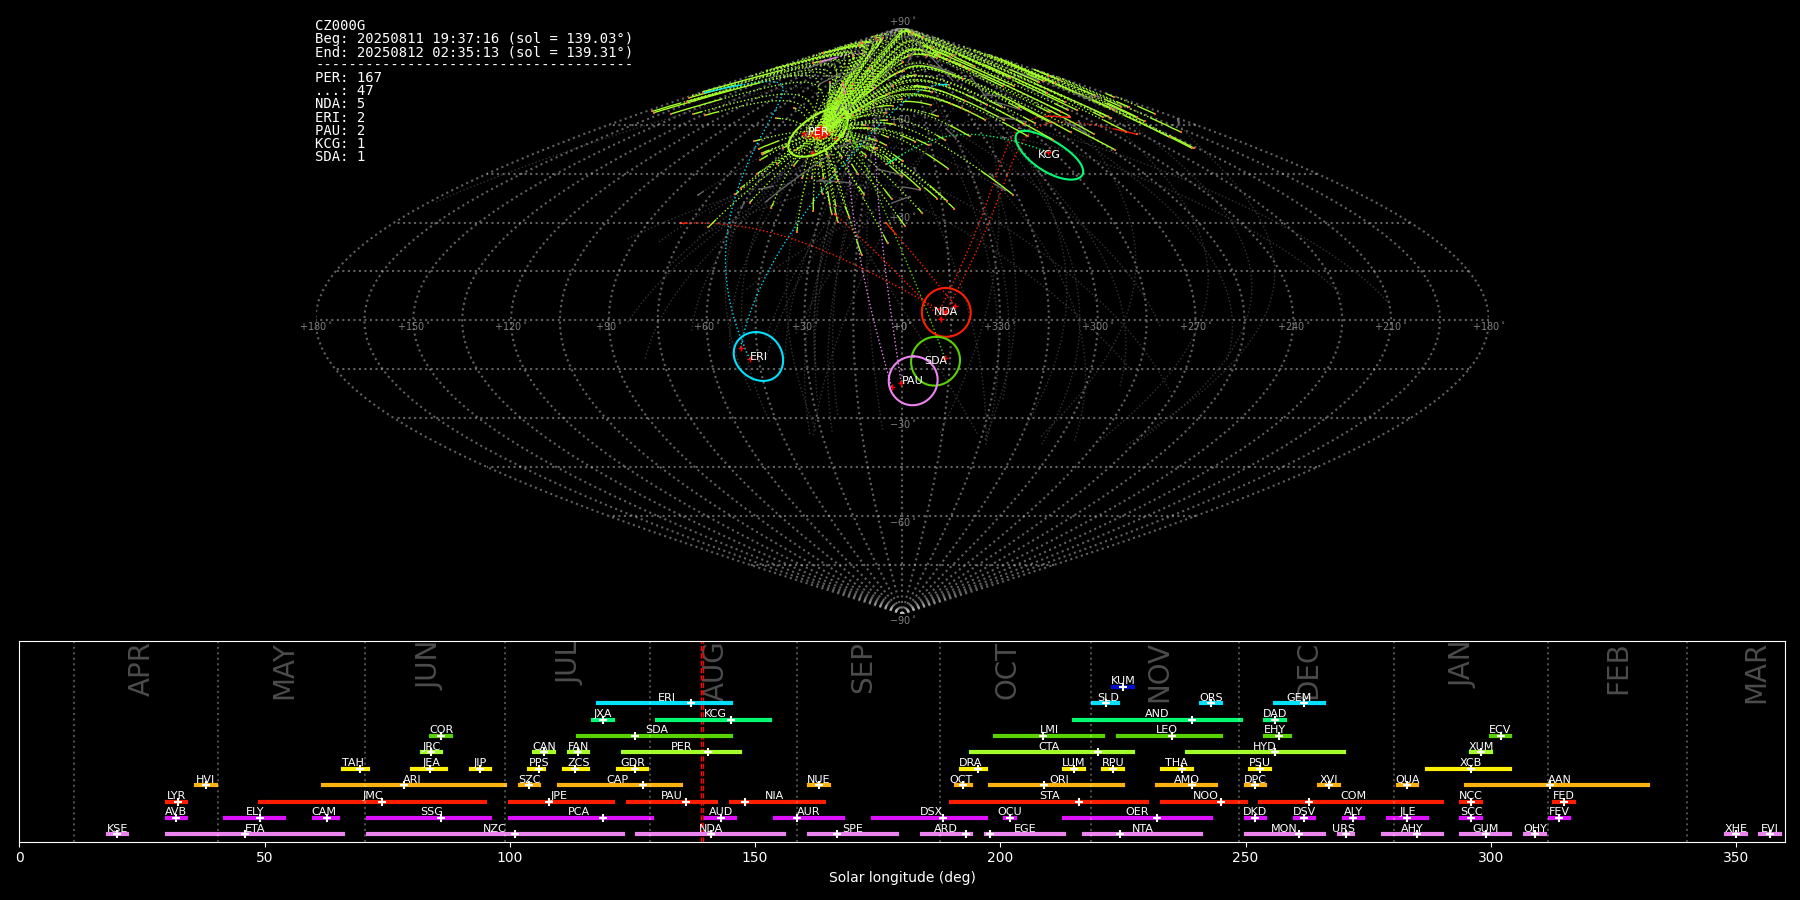
Task: Click the cyan ERI bar in timeline
Action: click(664, 703)
